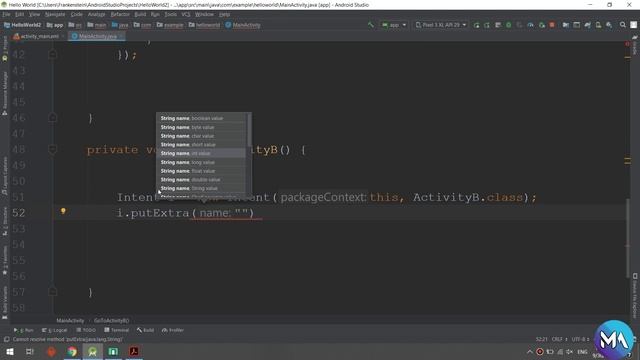Select 'String name, long value' overload
The width and height of the screenshot is (640, 360).
coord(202,162)
